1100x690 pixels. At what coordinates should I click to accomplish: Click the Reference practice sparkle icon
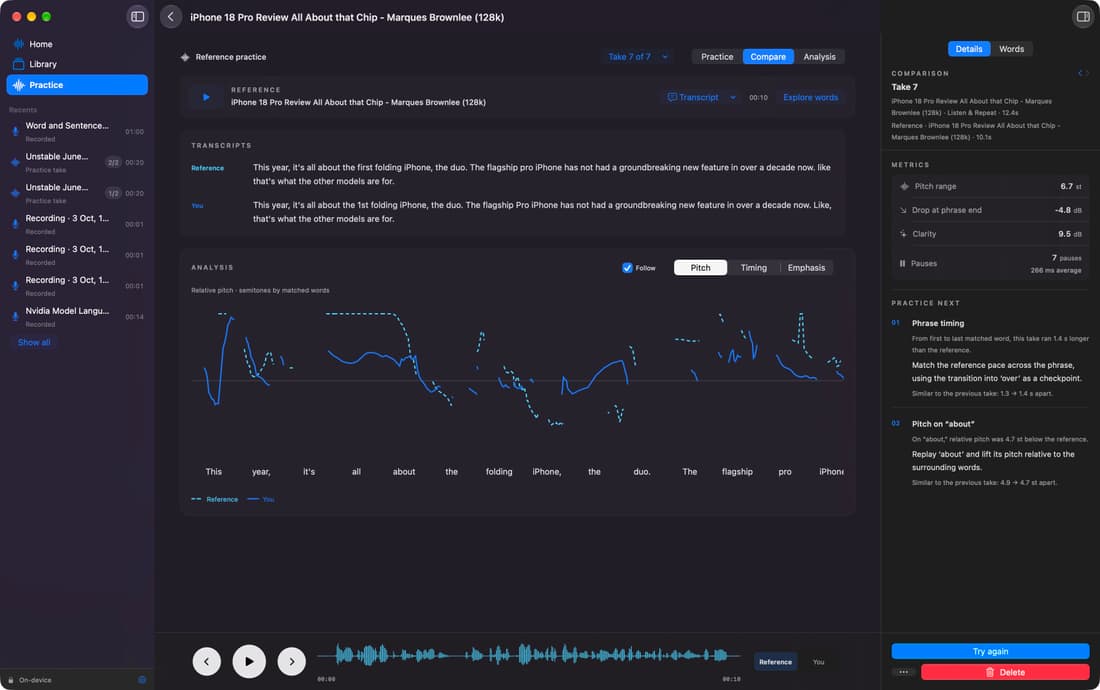pyautogui.click(x=185, y=58)
